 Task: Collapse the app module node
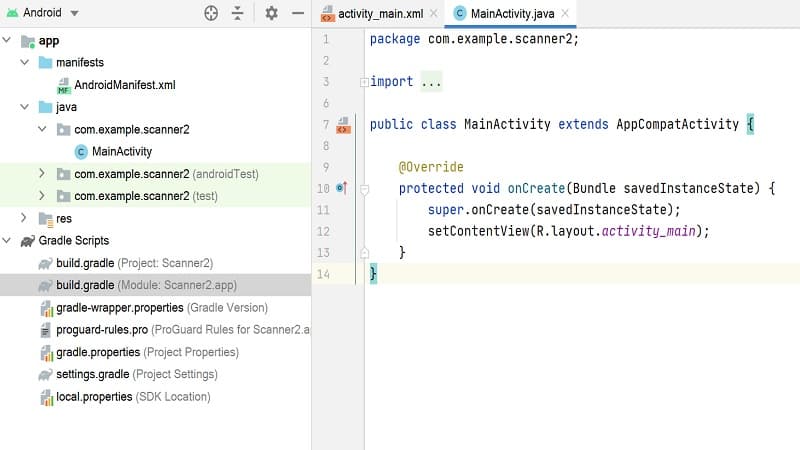pos(9,41)
